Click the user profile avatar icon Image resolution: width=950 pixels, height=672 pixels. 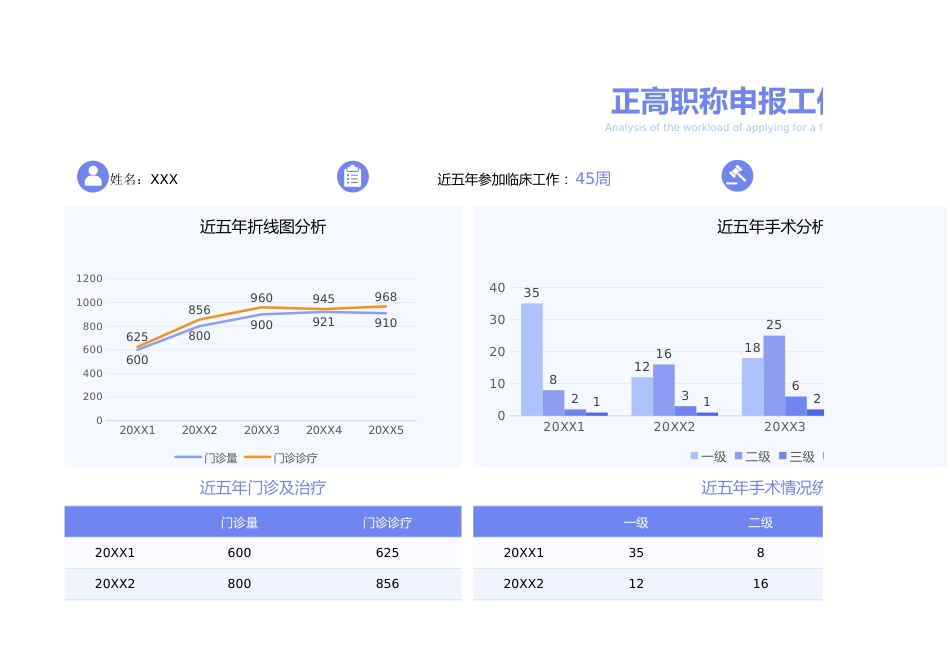click(x=93, y=176)
